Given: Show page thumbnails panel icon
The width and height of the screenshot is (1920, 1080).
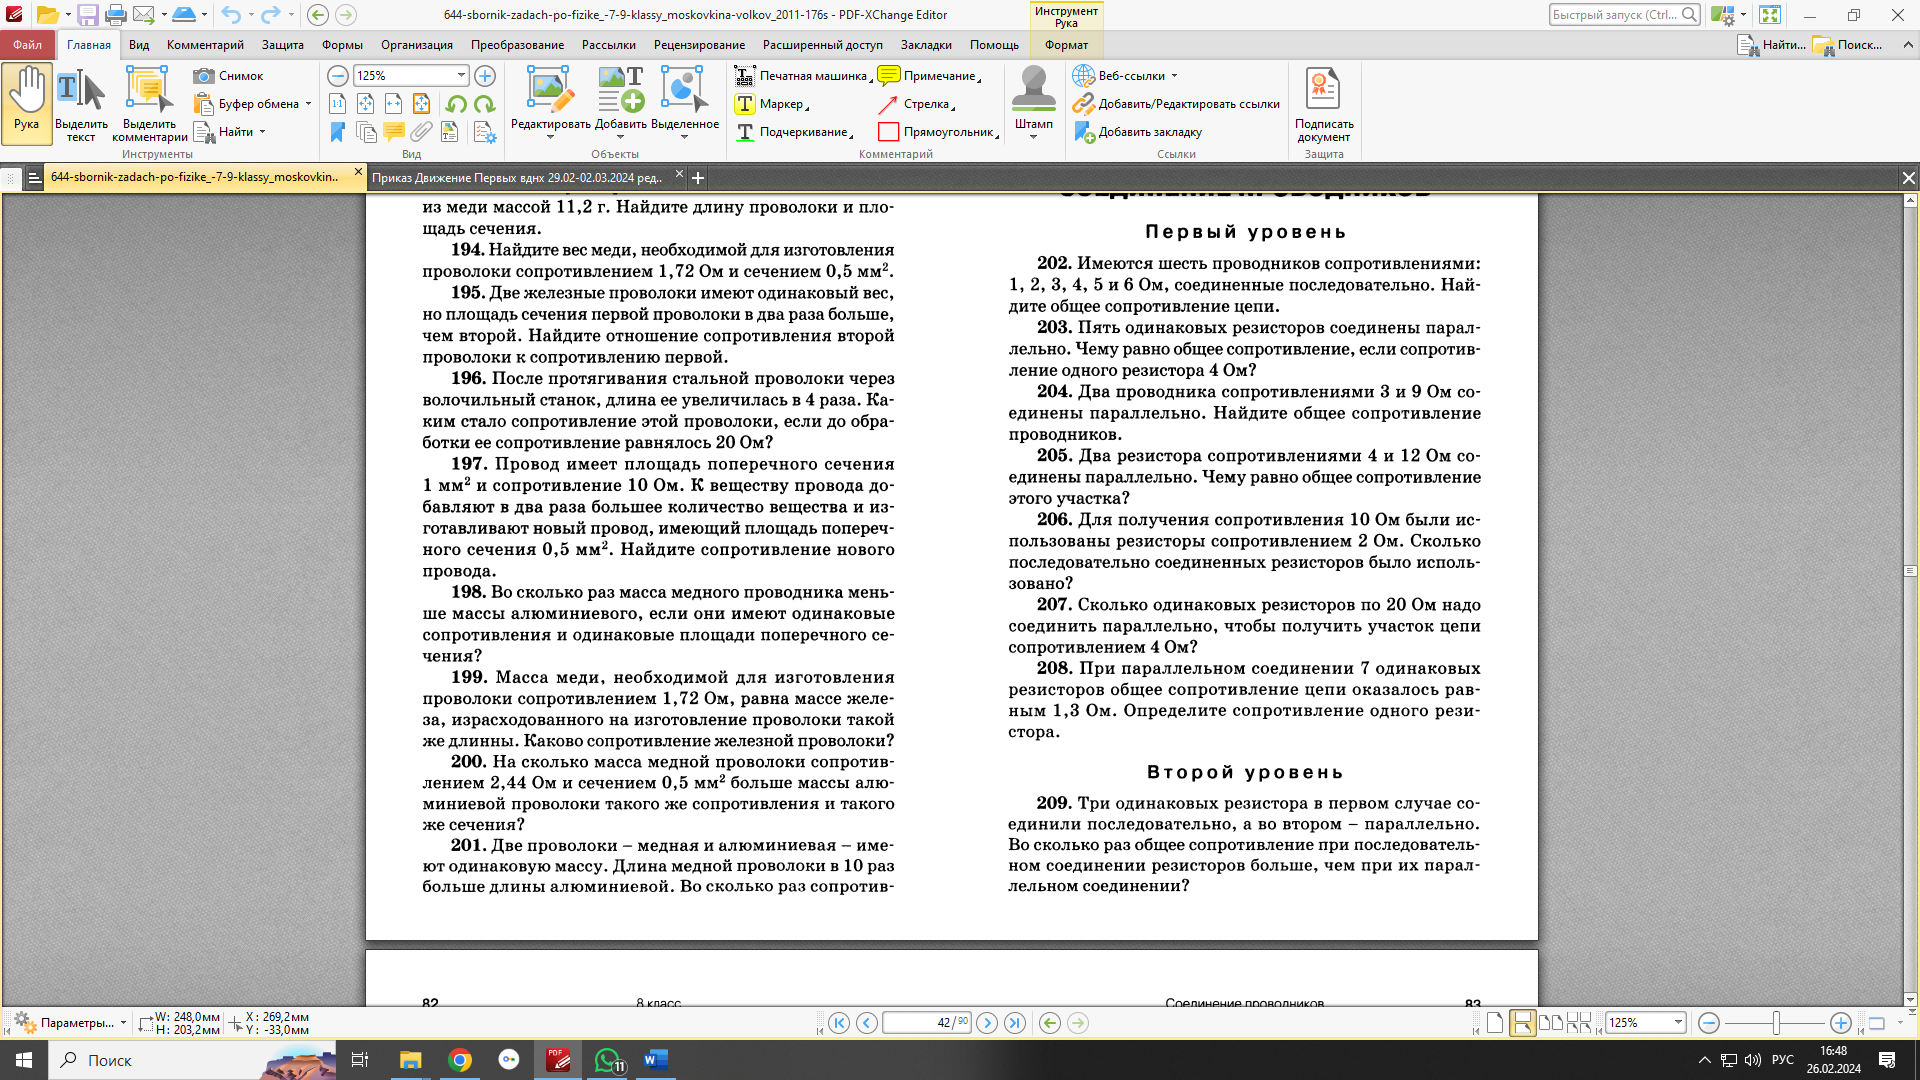Looking at the screenshot, I should (366, 132).
